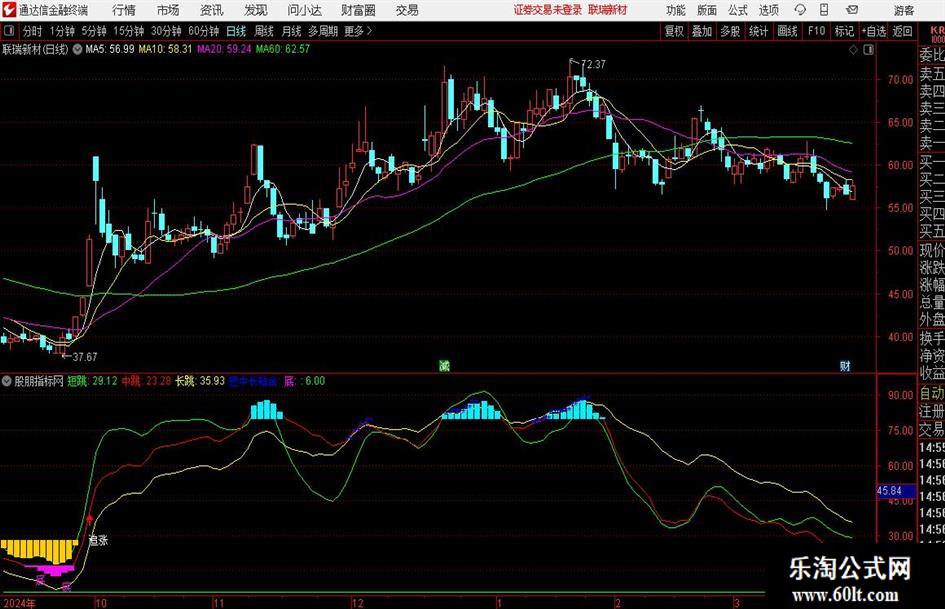Click the MA60: 62.57 indicator value
This screenshot has width=945, height=609.
(x=283, y=49)
